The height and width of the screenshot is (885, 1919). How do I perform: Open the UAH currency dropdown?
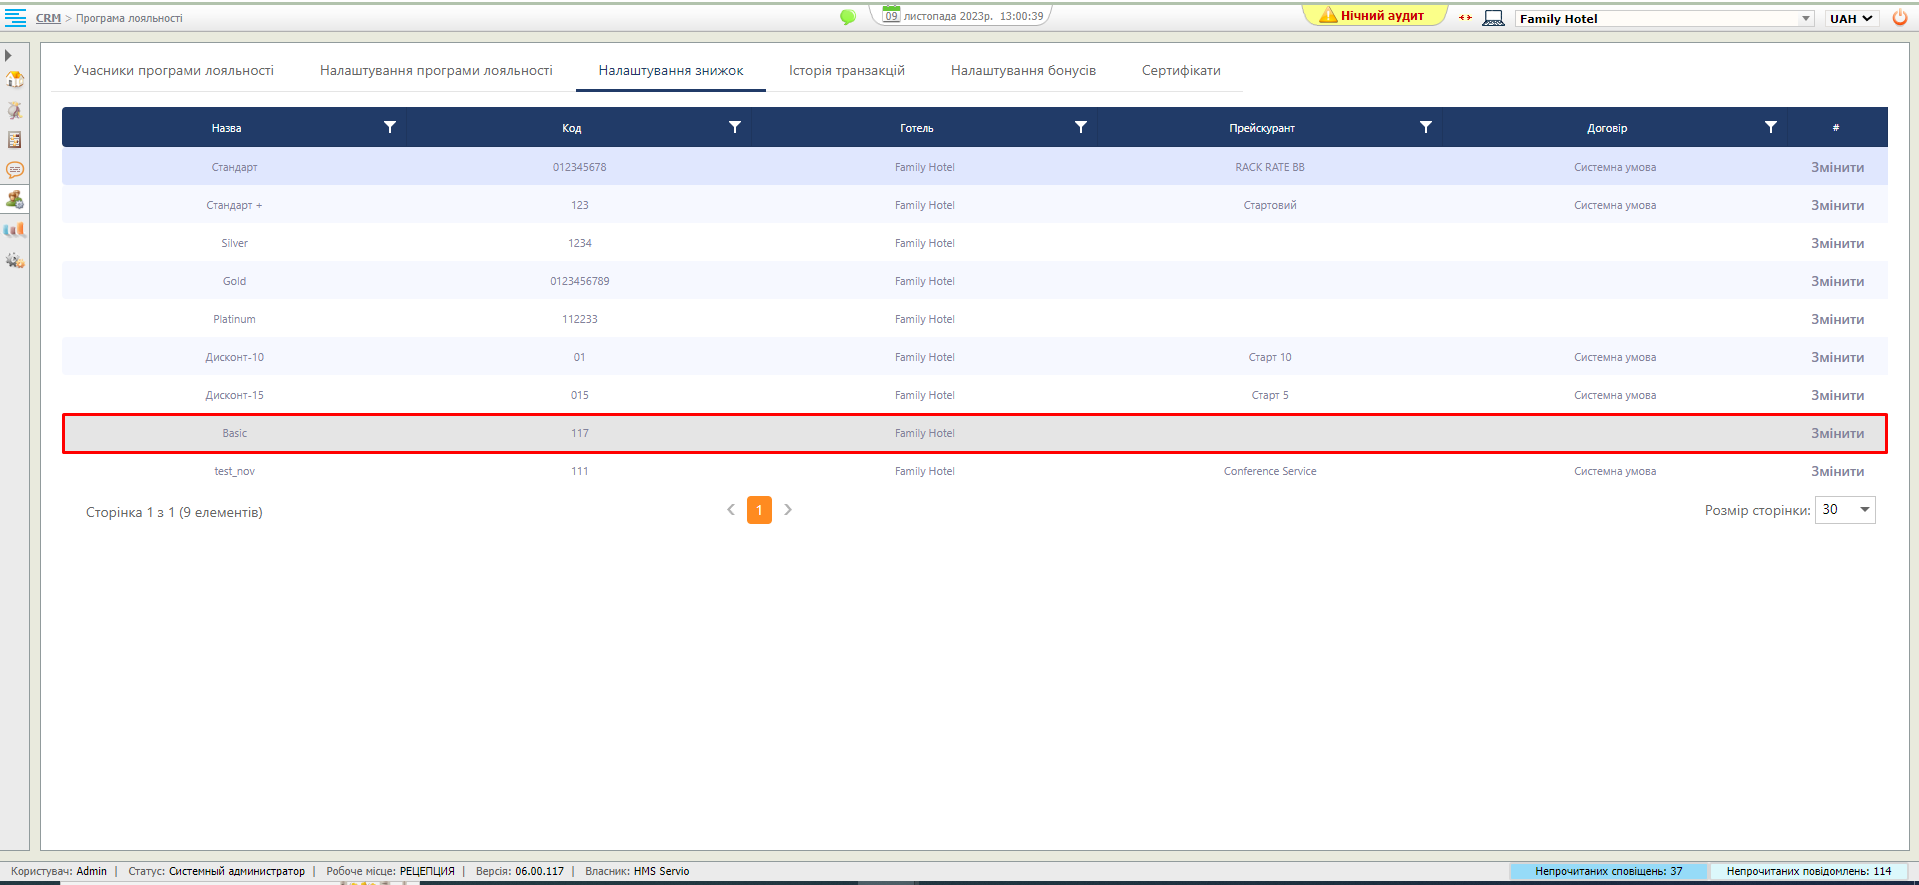(x=1851, y=19)
